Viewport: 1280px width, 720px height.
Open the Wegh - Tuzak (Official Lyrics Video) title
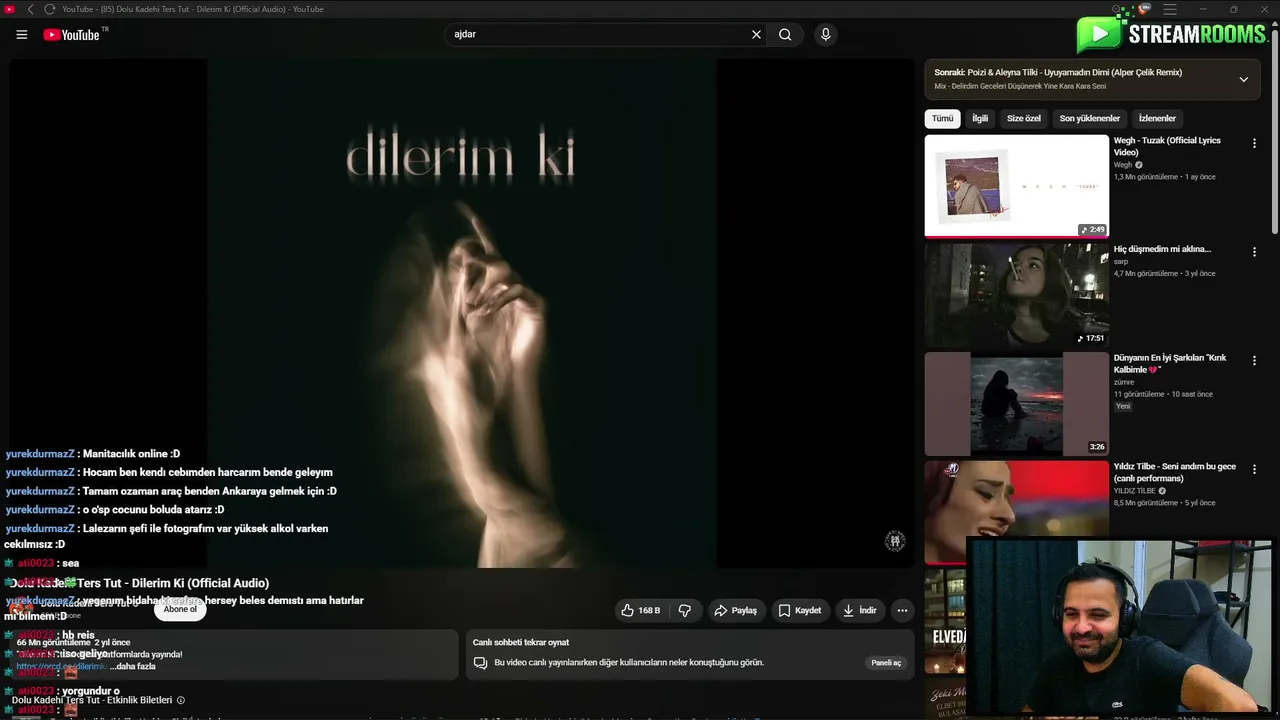[1167, 146]
